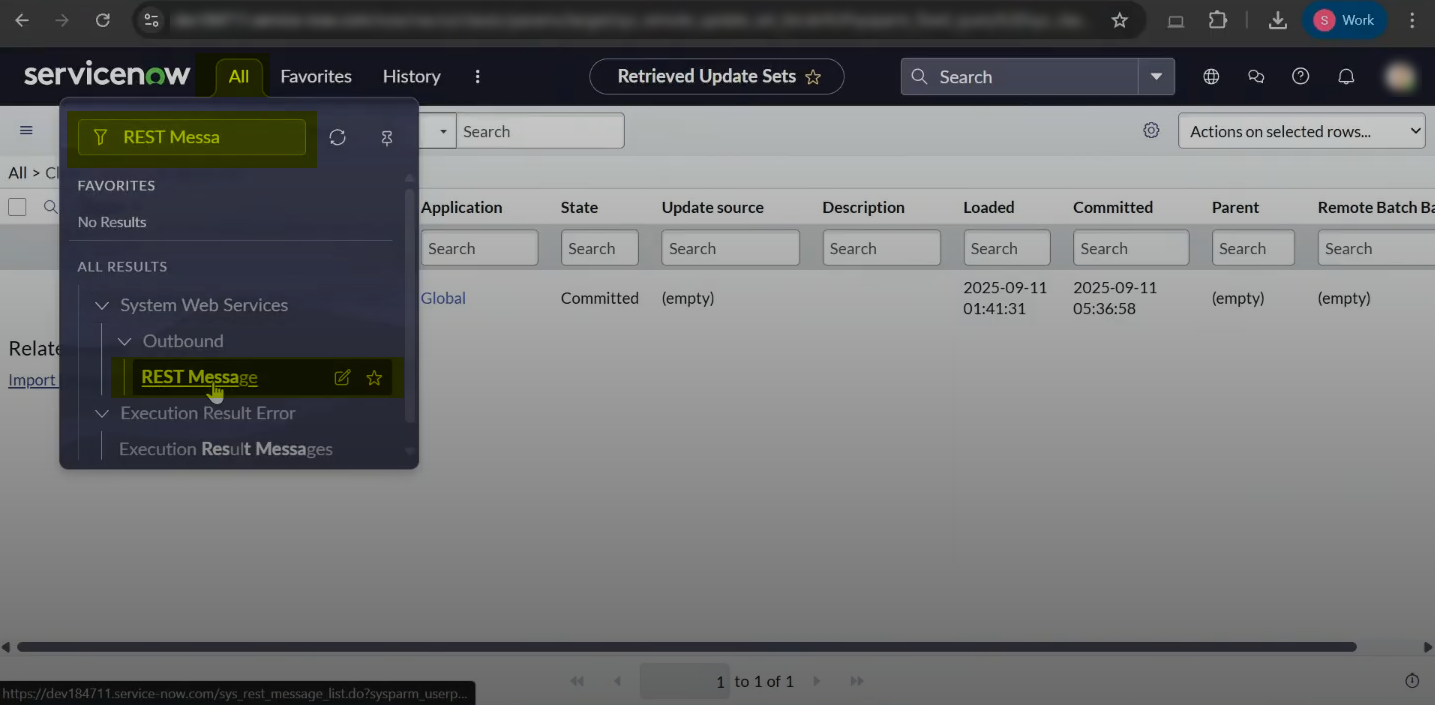Click Application column search box
The height and width of the screenshot is (705, 1435).
[x=479, y=248]
